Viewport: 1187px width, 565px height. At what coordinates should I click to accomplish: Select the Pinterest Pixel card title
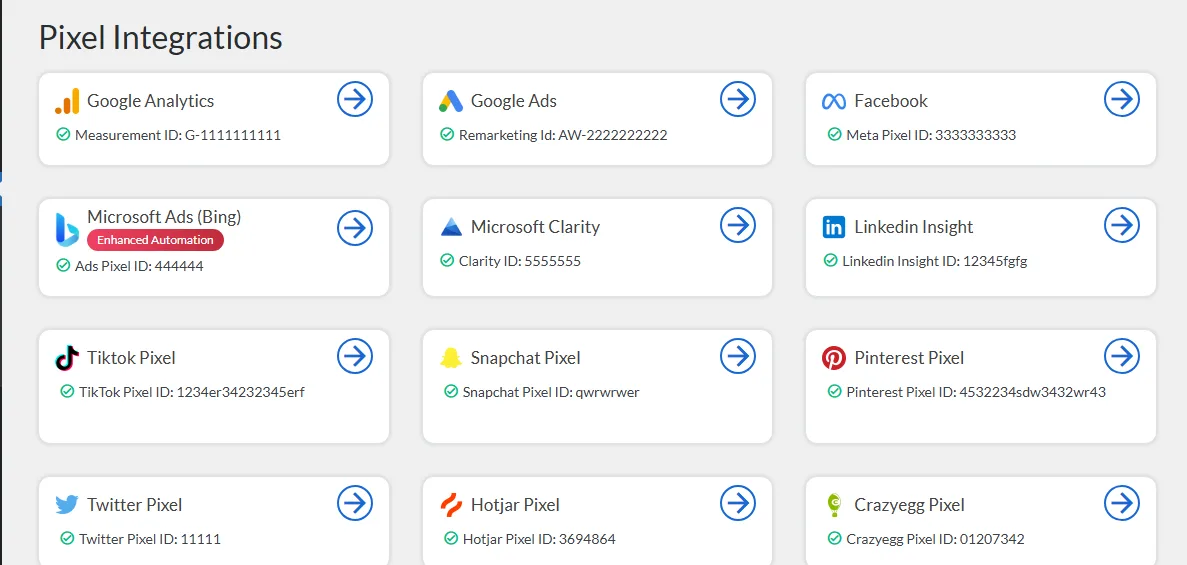coord(909,357)
